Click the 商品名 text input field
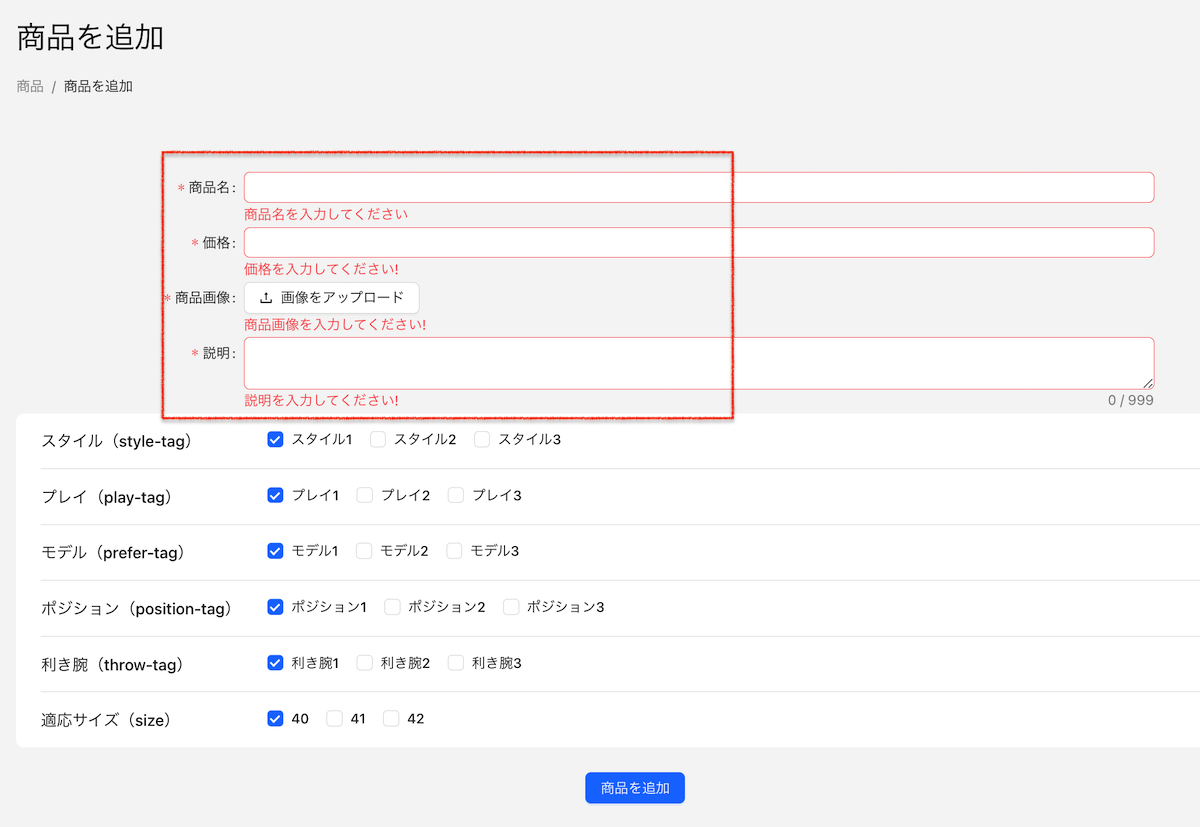 (698, 188)
